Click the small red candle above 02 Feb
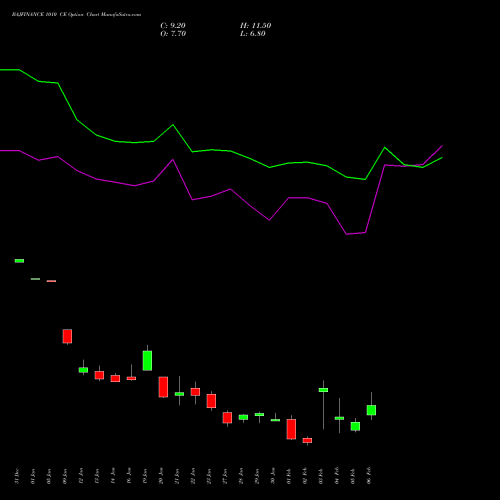The width and height of the screenshot is (500, 500). pos(307,440)
